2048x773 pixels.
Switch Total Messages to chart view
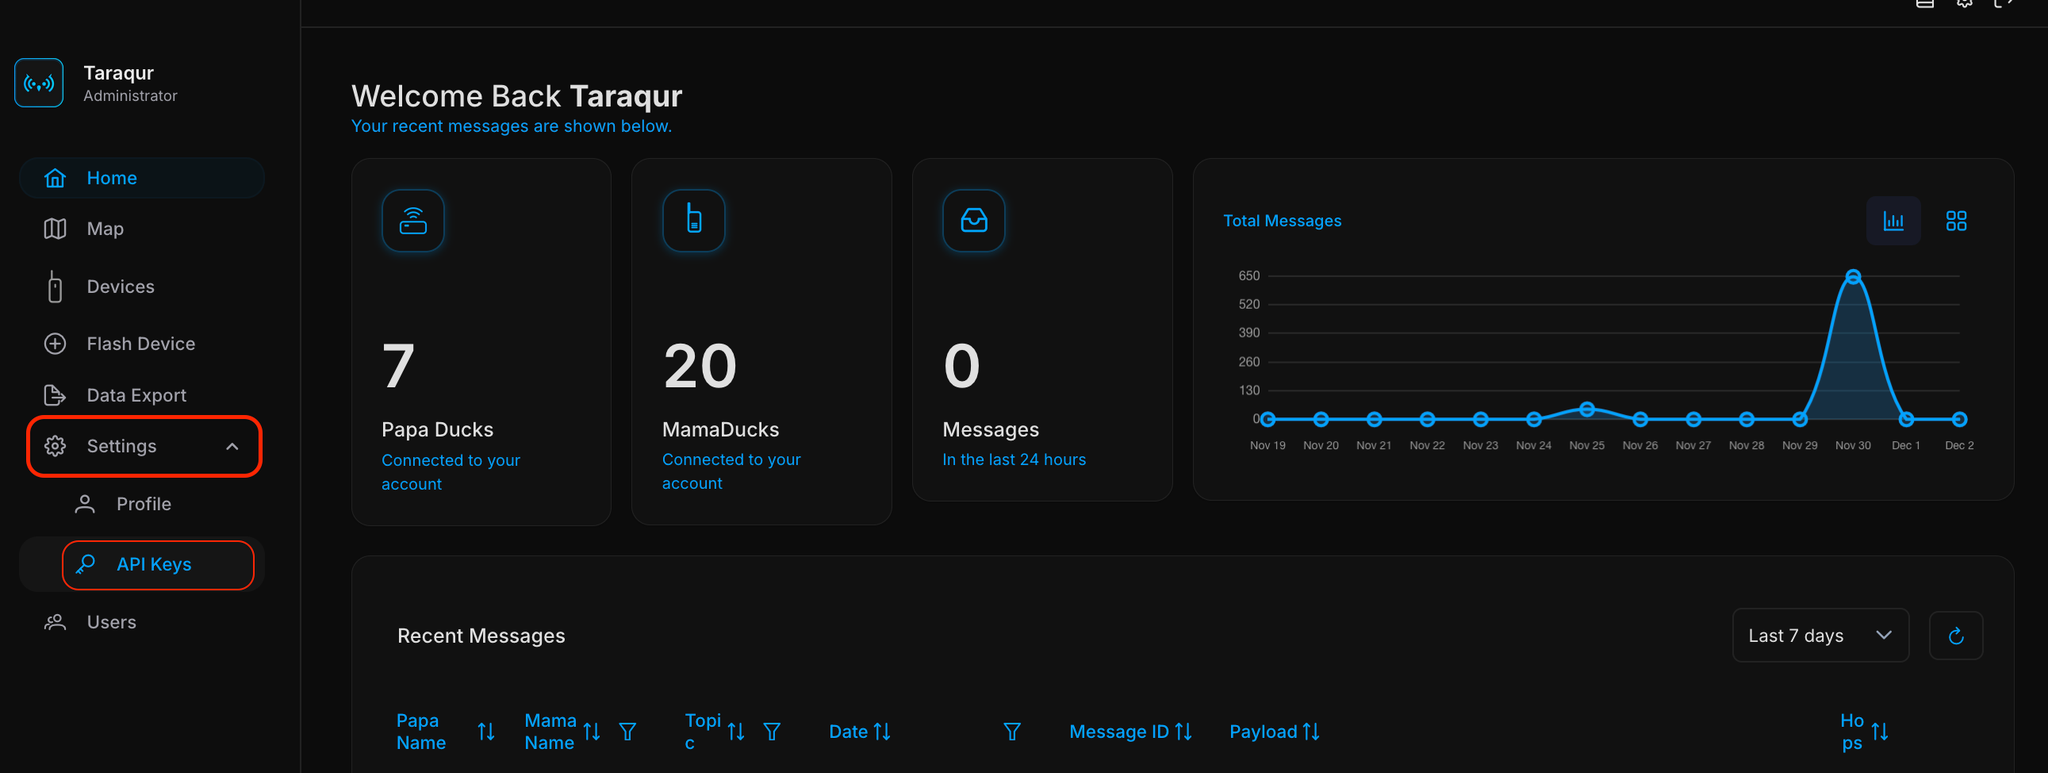[1894, 221]
